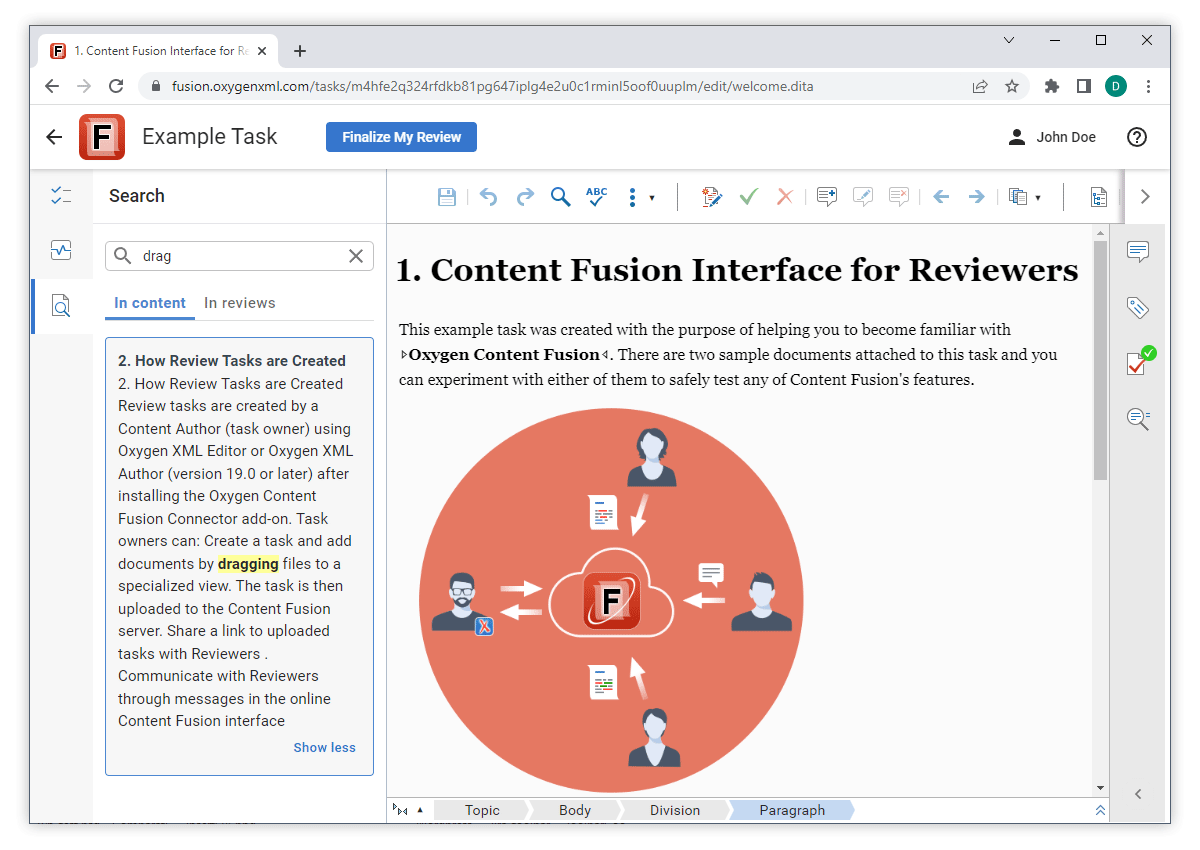Open the change-view mode dropdown
This screenshot has height=850, width=1200.
(x=1025, y=197)
